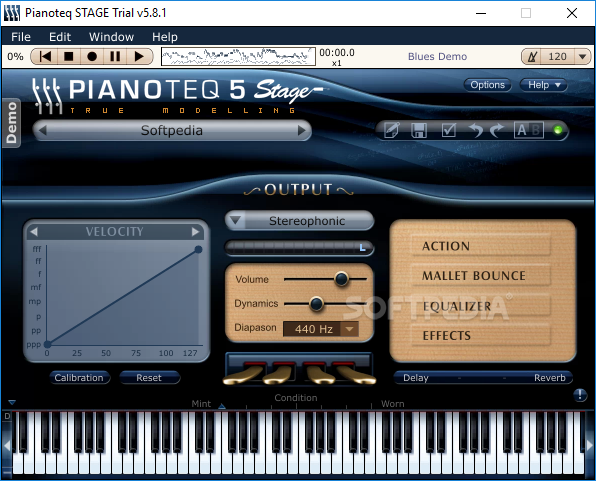Open the Help menu in menu bar
596x481 pixels.
[165, 37]
